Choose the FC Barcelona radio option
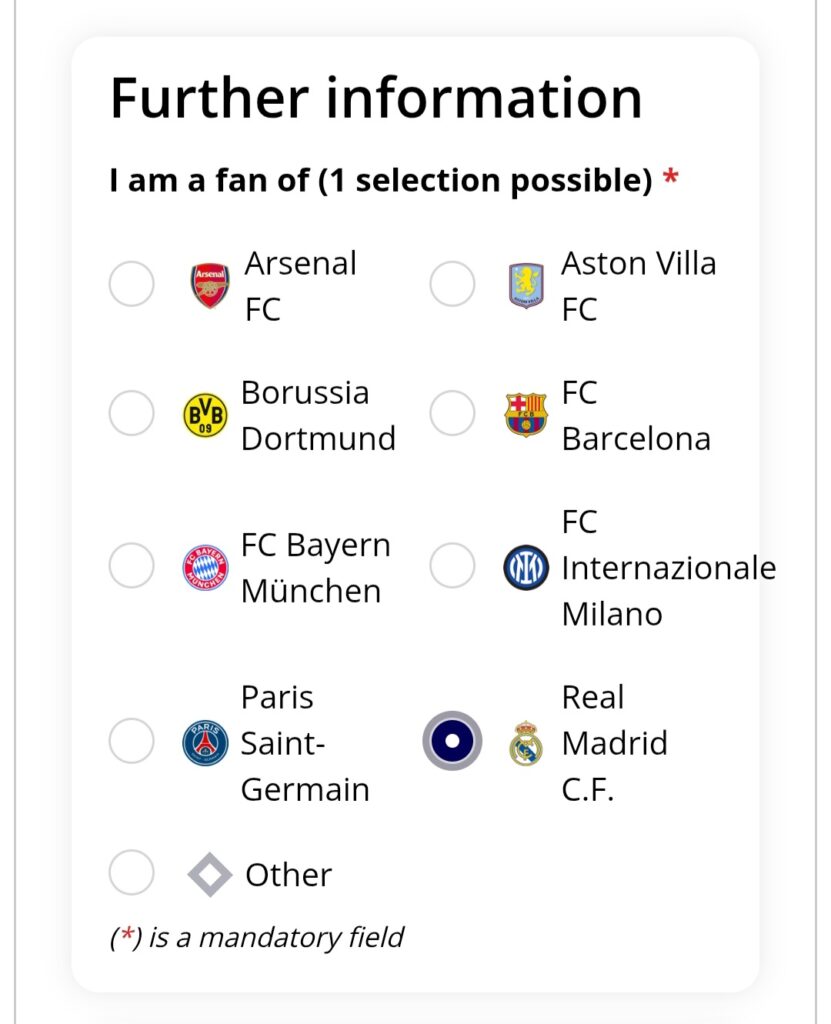 click(452, 413)
